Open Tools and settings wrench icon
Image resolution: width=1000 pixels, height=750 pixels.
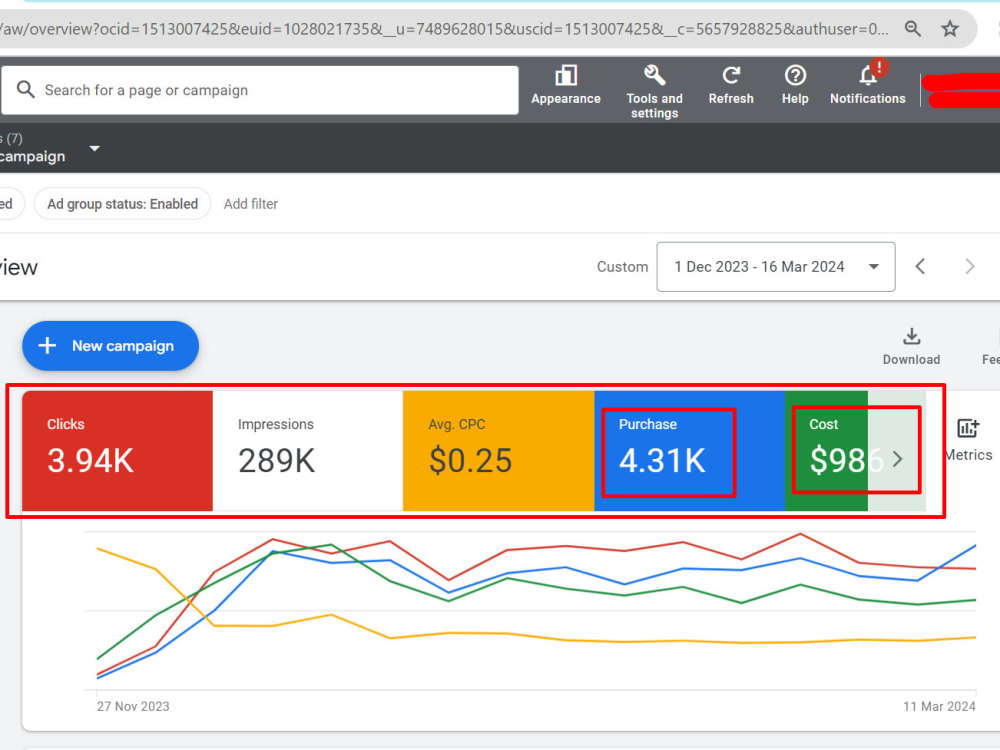[x=654, y=76]
